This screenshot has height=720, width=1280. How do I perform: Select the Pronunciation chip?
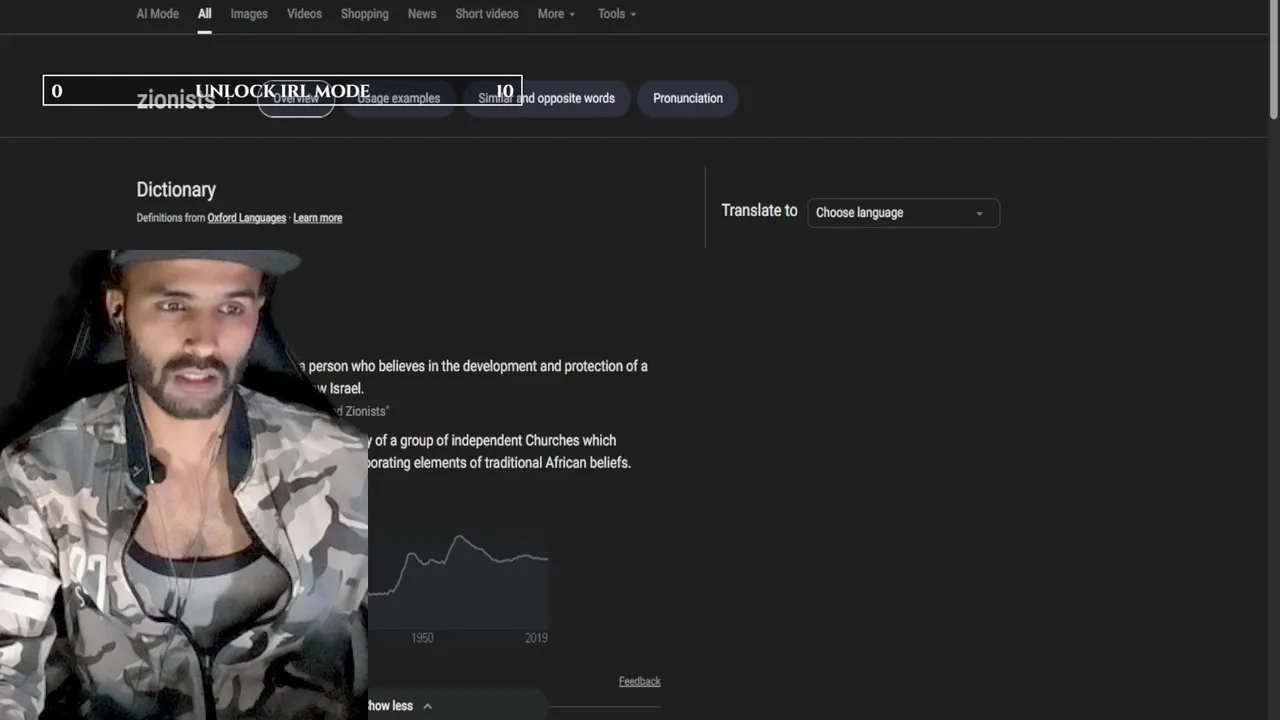(x=688, y=98)
